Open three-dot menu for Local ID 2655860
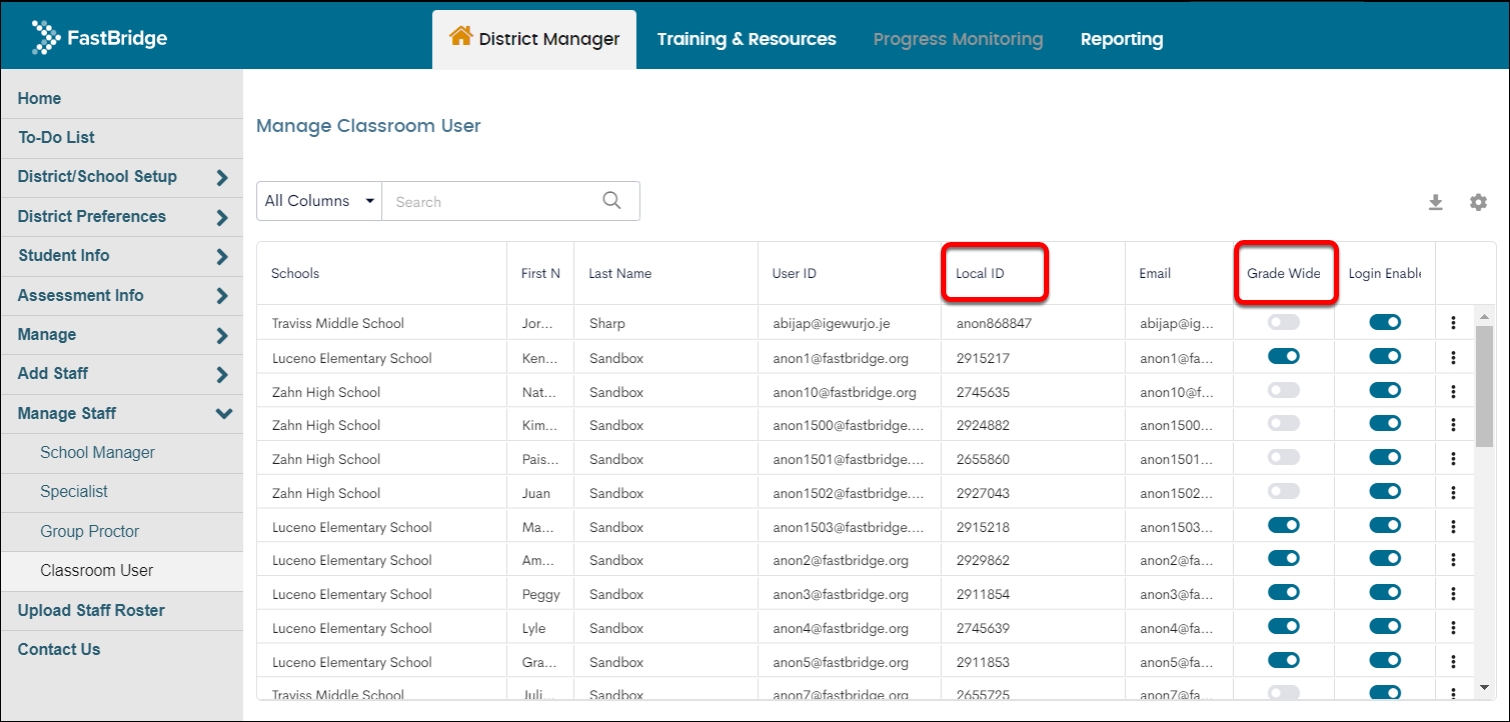The height and width of the screenshot is (722, 1510). pos(1453,459)
